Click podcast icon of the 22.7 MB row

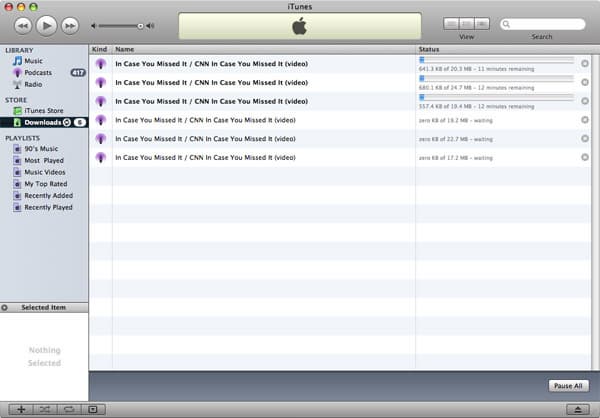coord(101,139)
